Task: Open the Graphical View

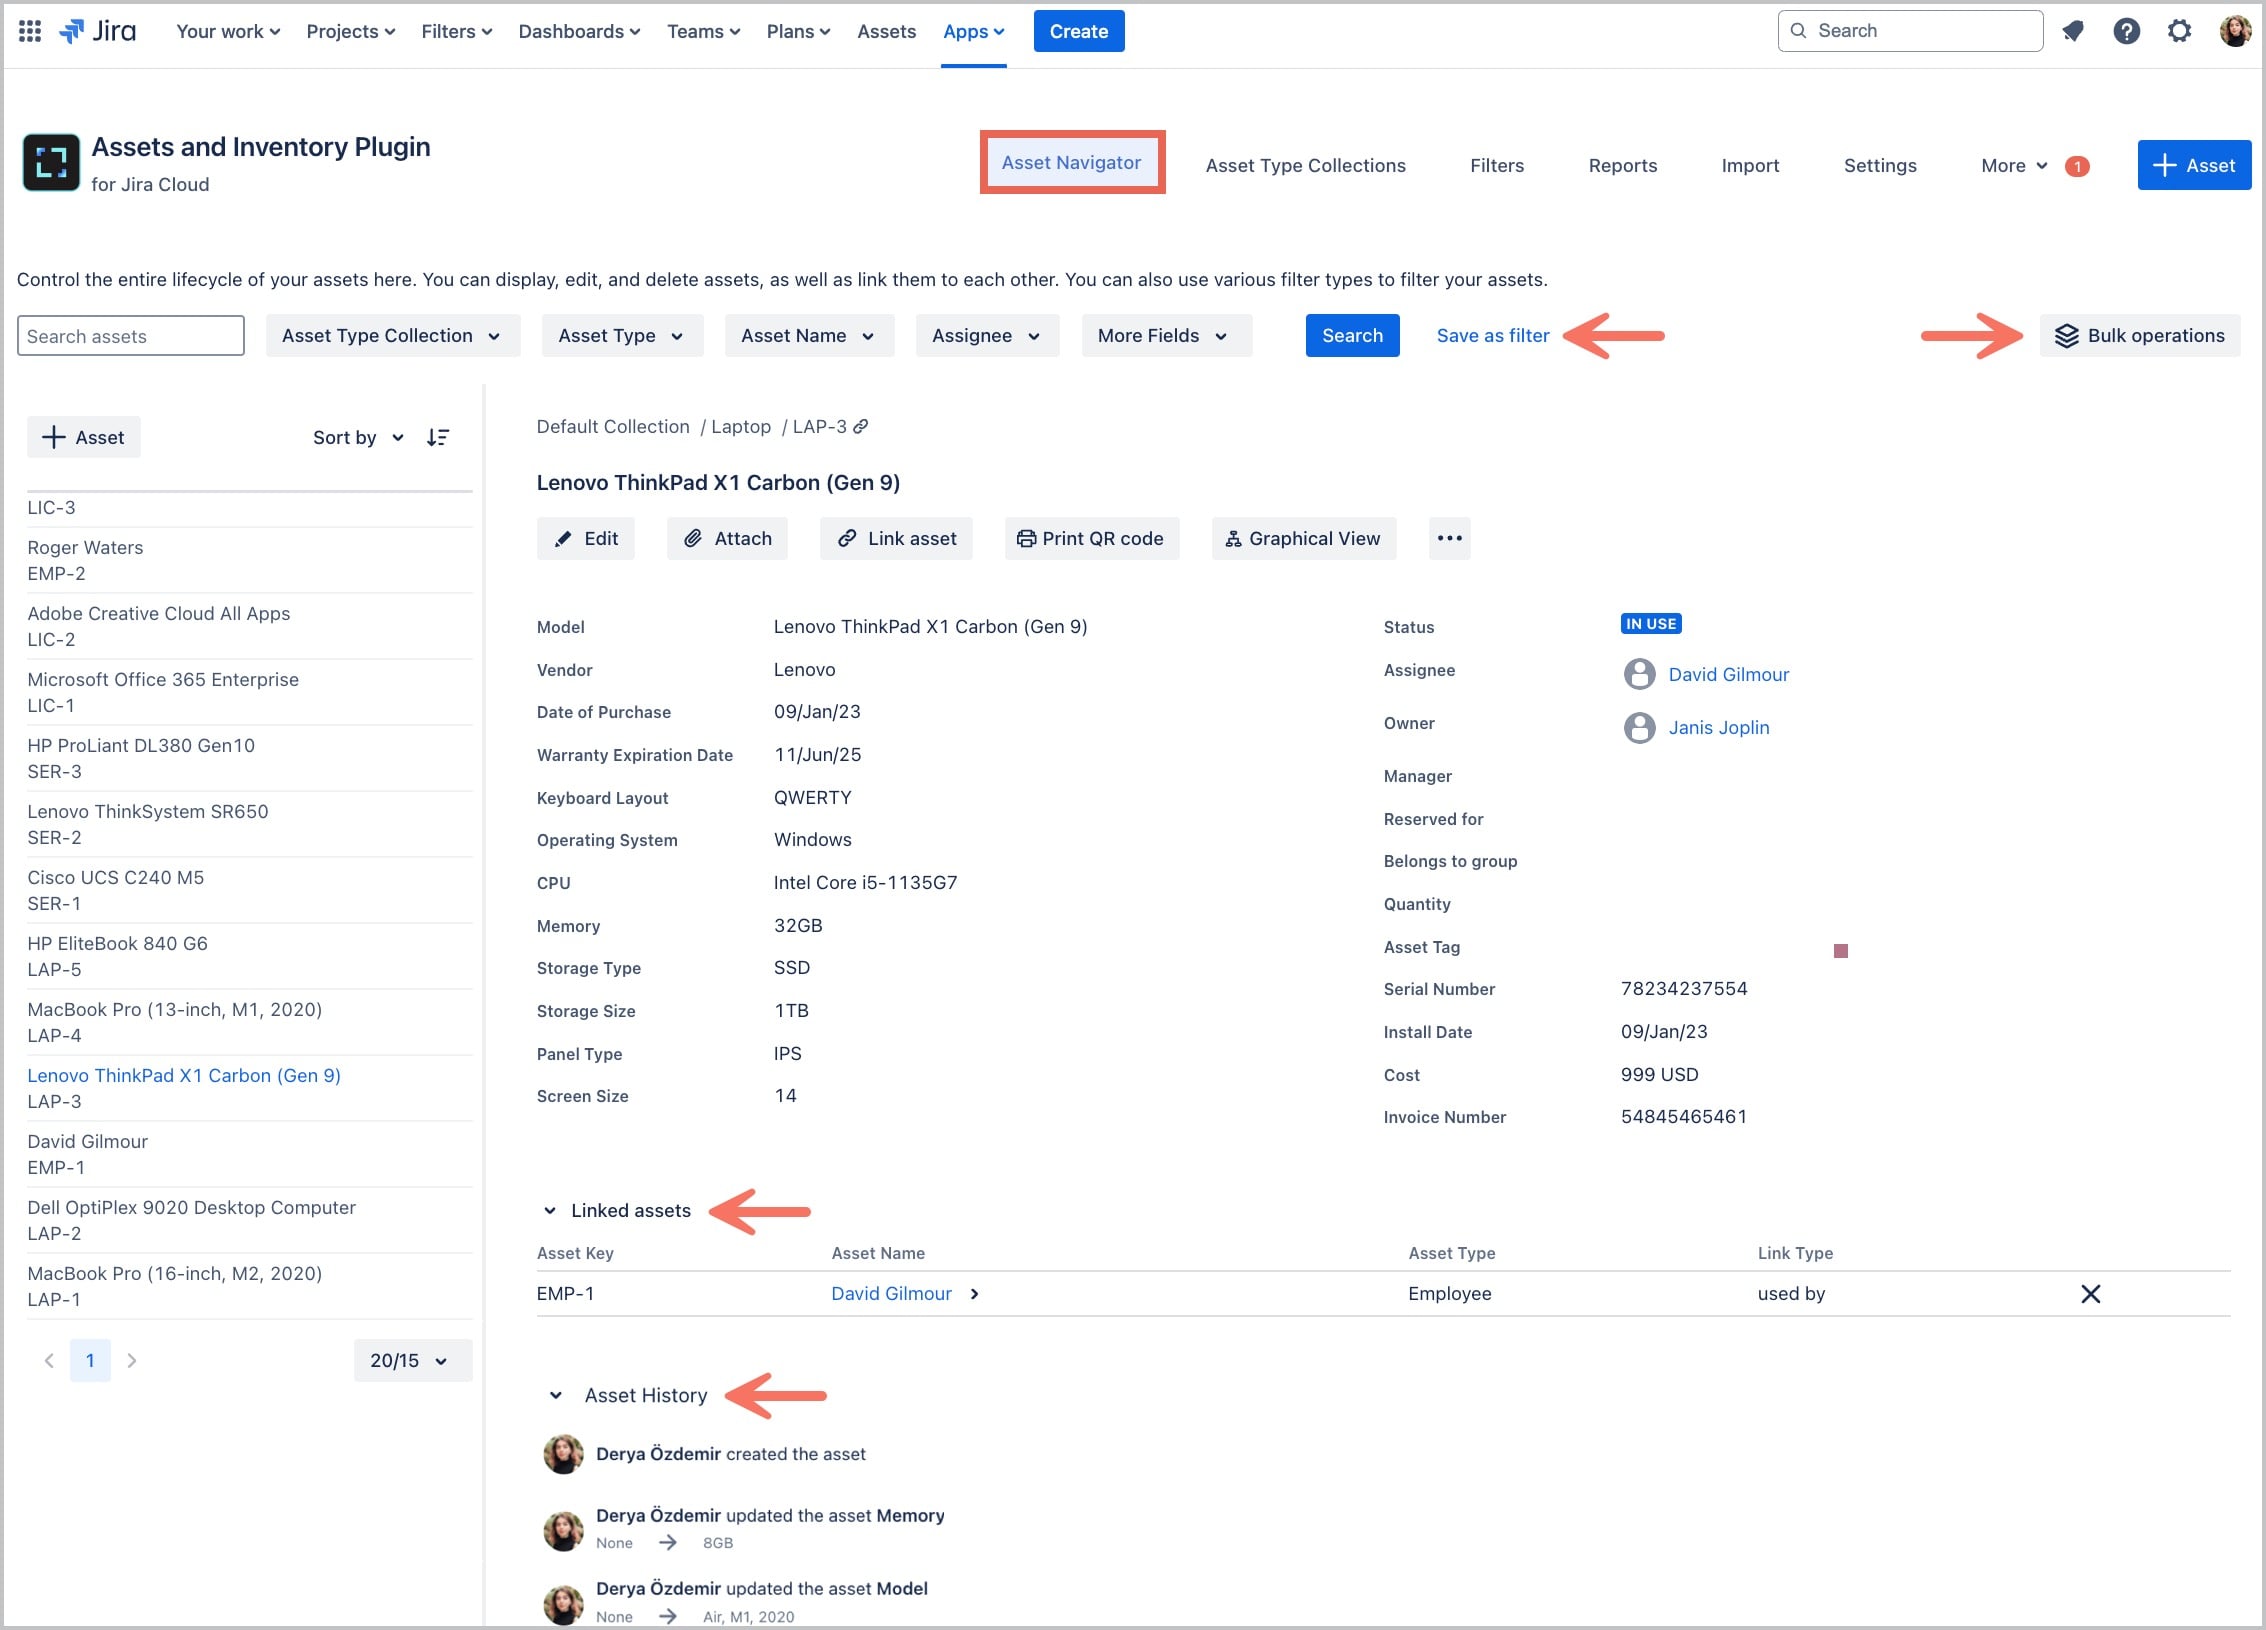Action: tap(1303, 538)
